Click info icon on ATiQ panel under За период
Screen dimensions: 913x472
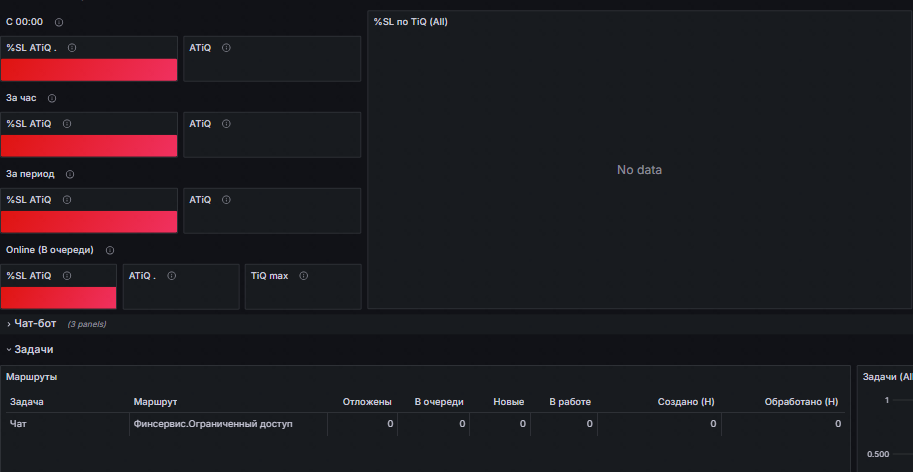227,200
